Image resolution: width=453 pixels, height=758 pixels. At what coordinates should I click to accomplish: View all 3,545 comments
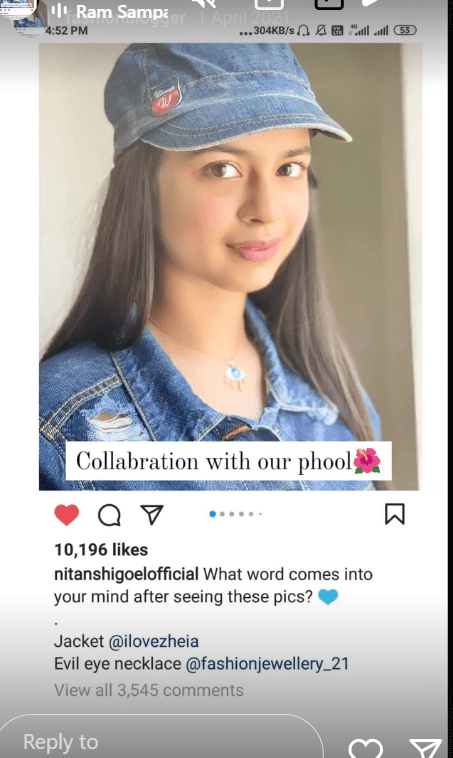tap(148, 690)
